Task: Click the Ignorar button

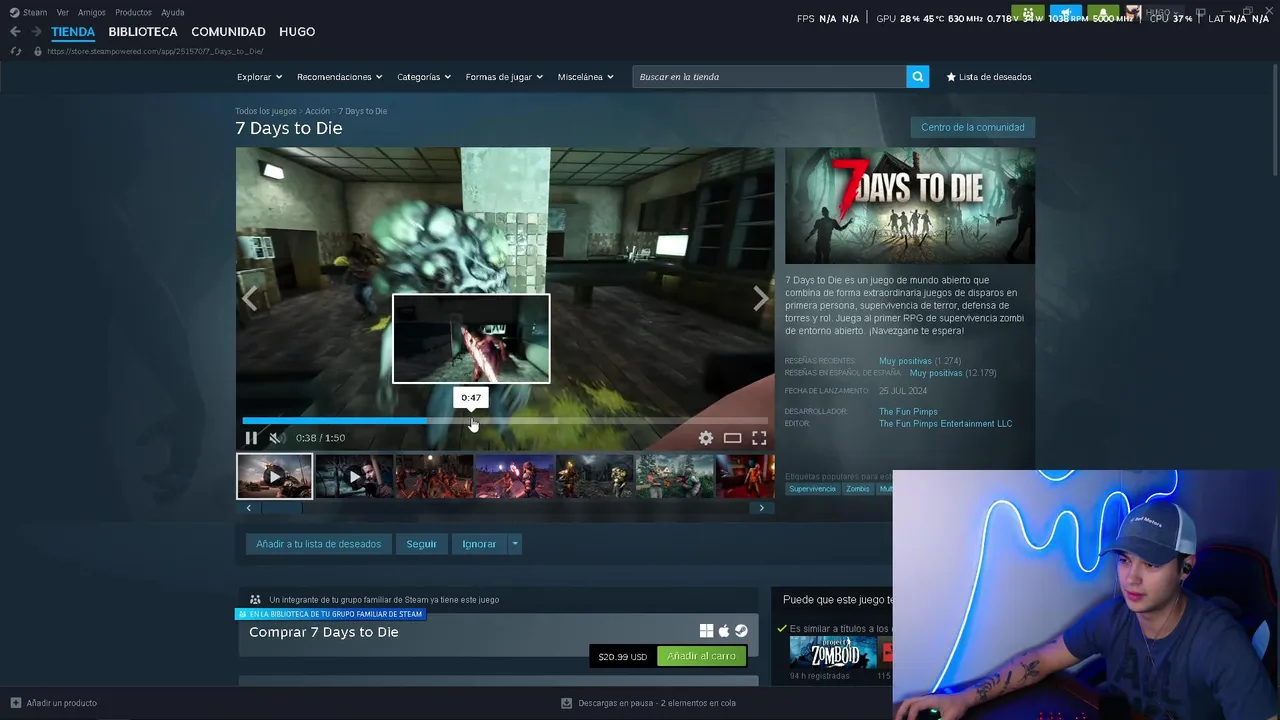Action: [479, 544]
